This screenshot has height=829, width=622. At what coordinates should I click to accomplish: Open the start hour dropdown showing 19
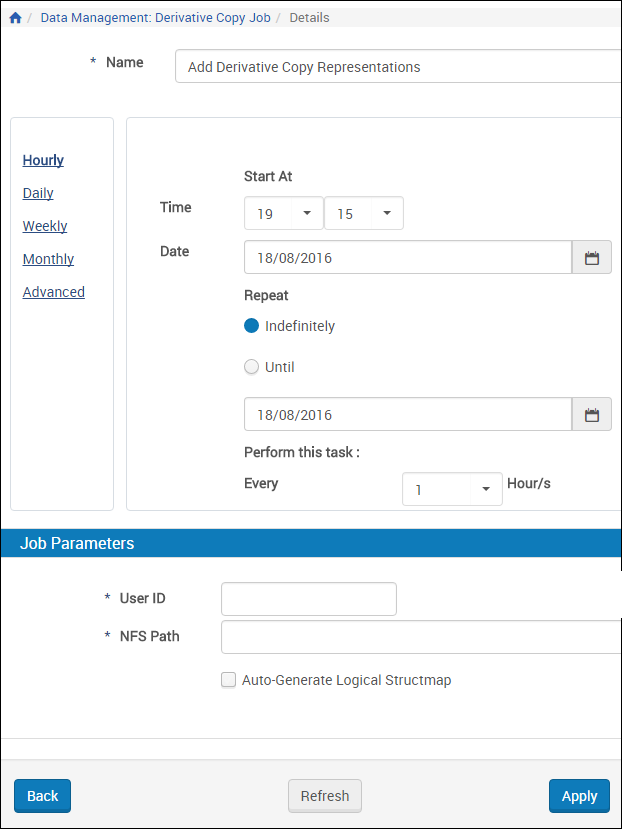[x=284, y=214]
